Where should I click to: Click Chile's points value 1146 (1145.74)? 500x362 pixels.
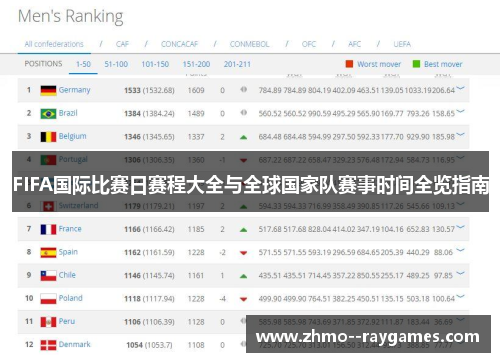pos(149,276)
